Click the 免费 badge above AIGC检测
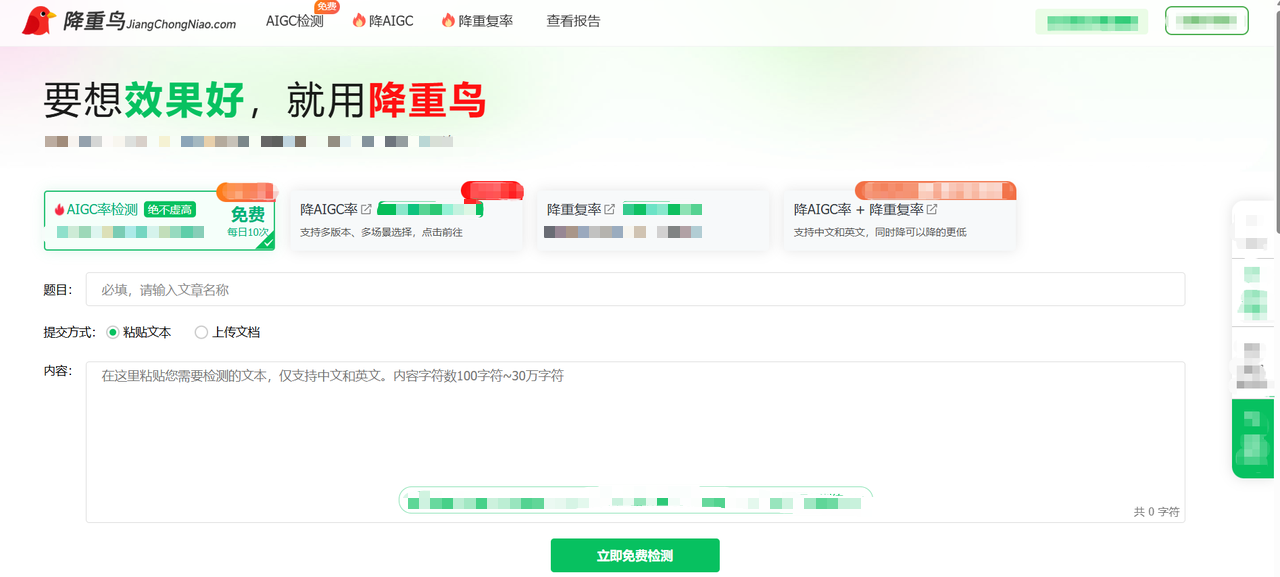Screen dimensions: 1280x577 click(x=327, y=6)
